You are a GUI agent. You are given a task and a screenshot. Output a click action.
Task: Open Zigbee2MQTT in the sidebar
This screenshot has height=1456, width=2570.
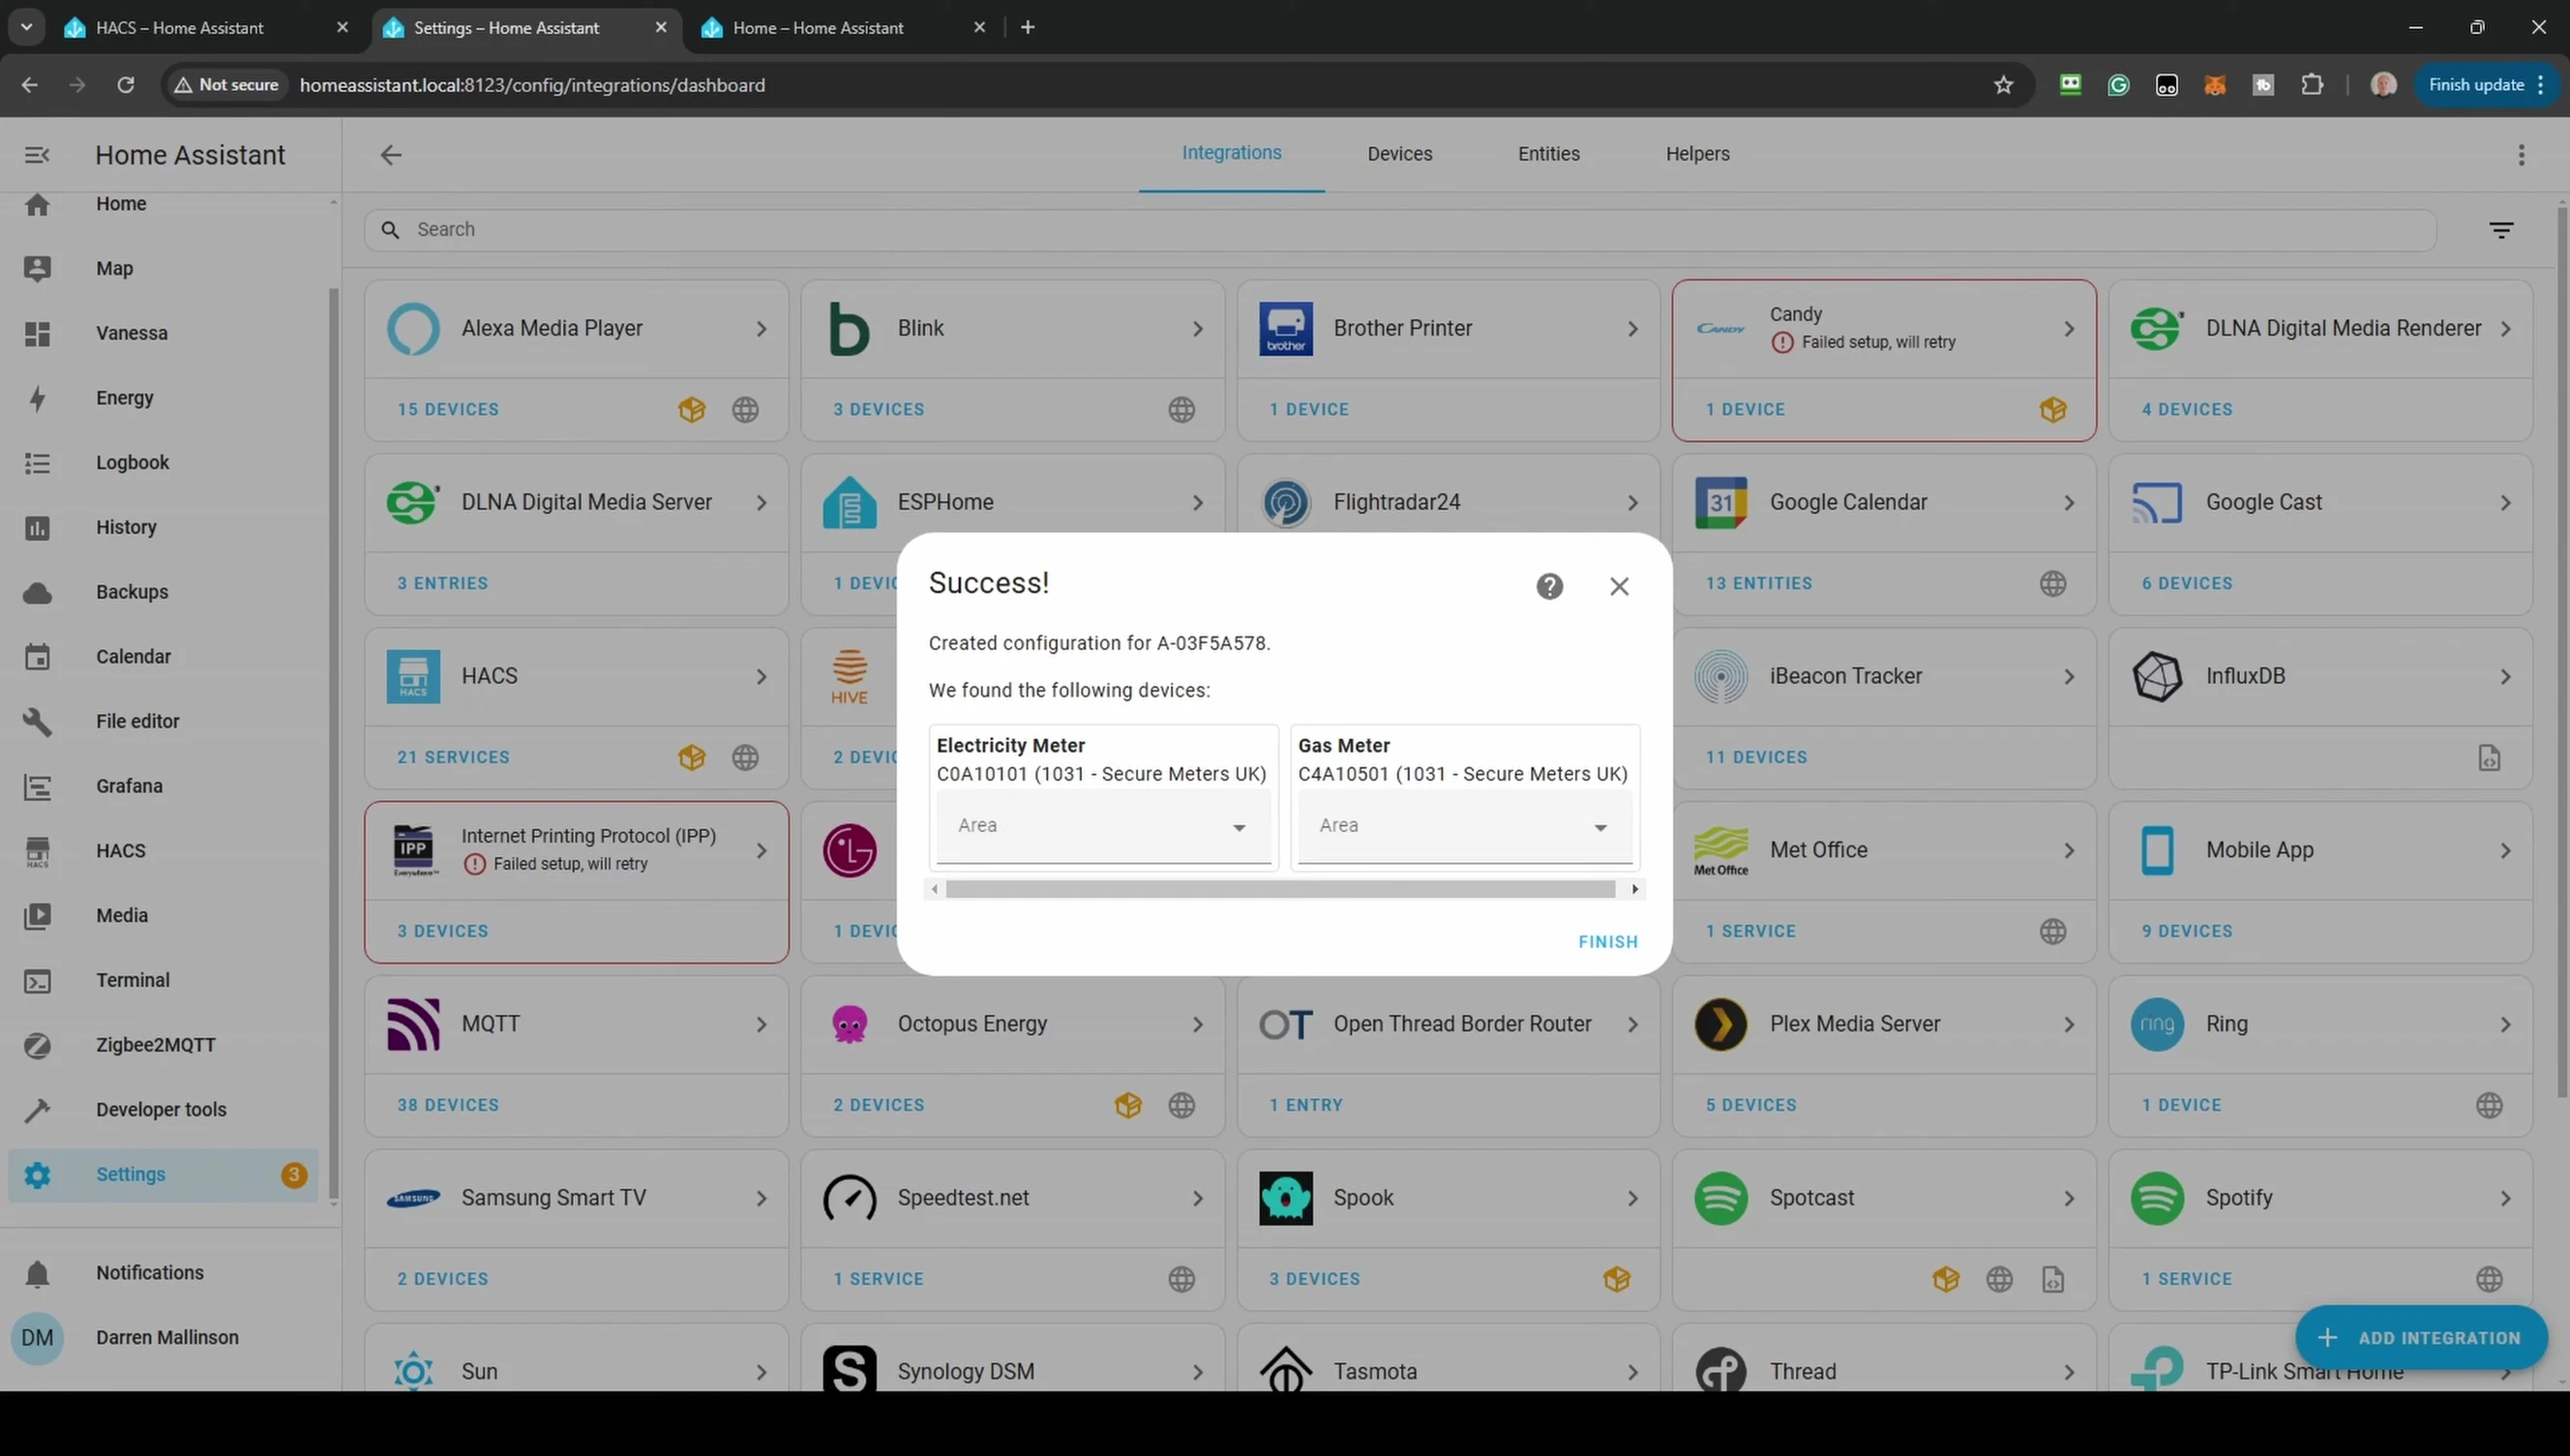pos(163,1044)
